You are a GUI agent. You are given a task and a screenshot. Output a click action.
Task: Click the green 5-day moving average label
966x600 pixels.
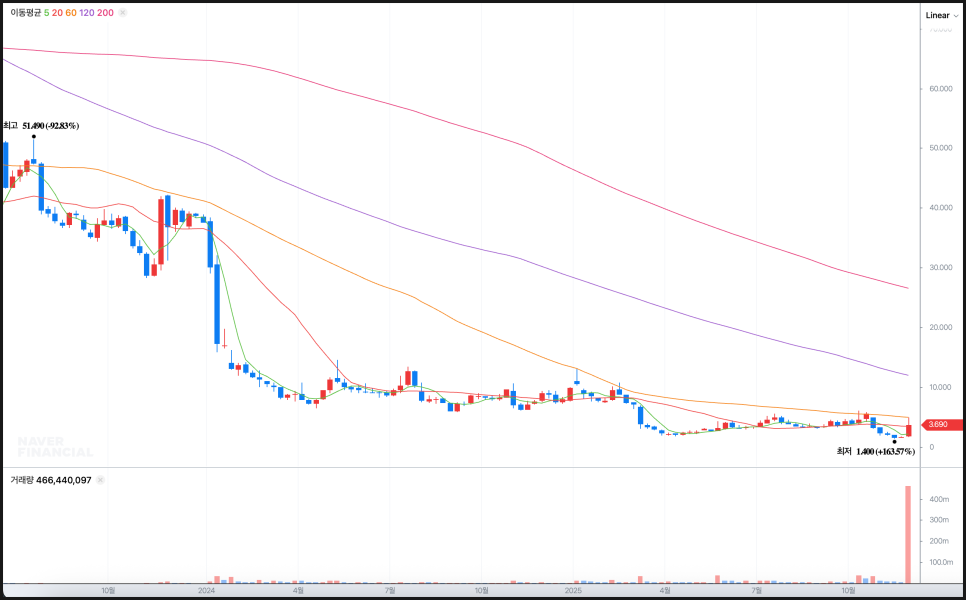(x=47, y=13)
